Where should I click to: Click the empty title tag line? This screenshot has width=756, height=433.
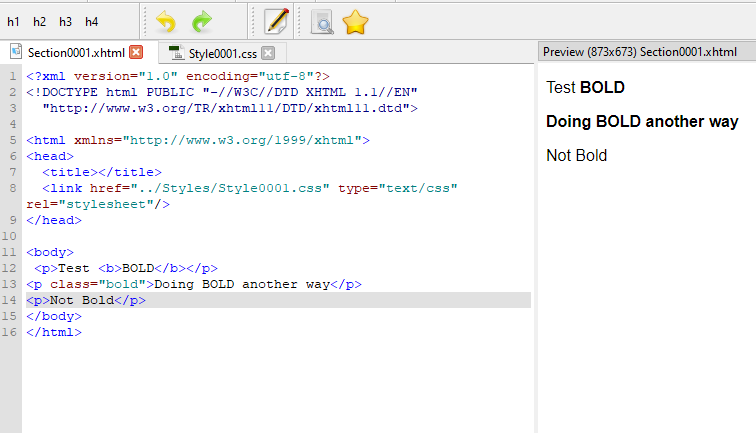(102, 172)
